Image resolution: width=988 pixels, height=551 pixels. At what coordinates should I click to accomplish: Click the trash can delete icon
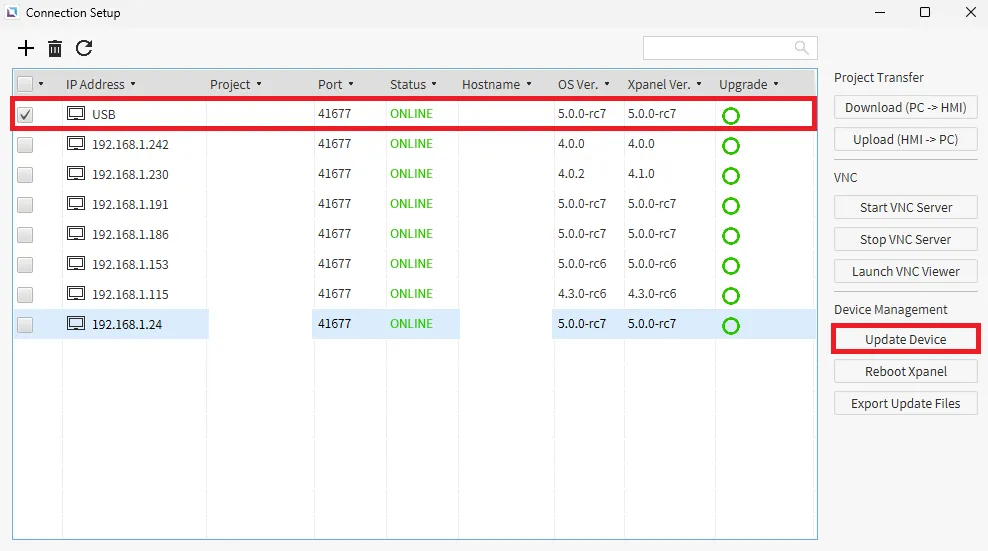[55, 48]
